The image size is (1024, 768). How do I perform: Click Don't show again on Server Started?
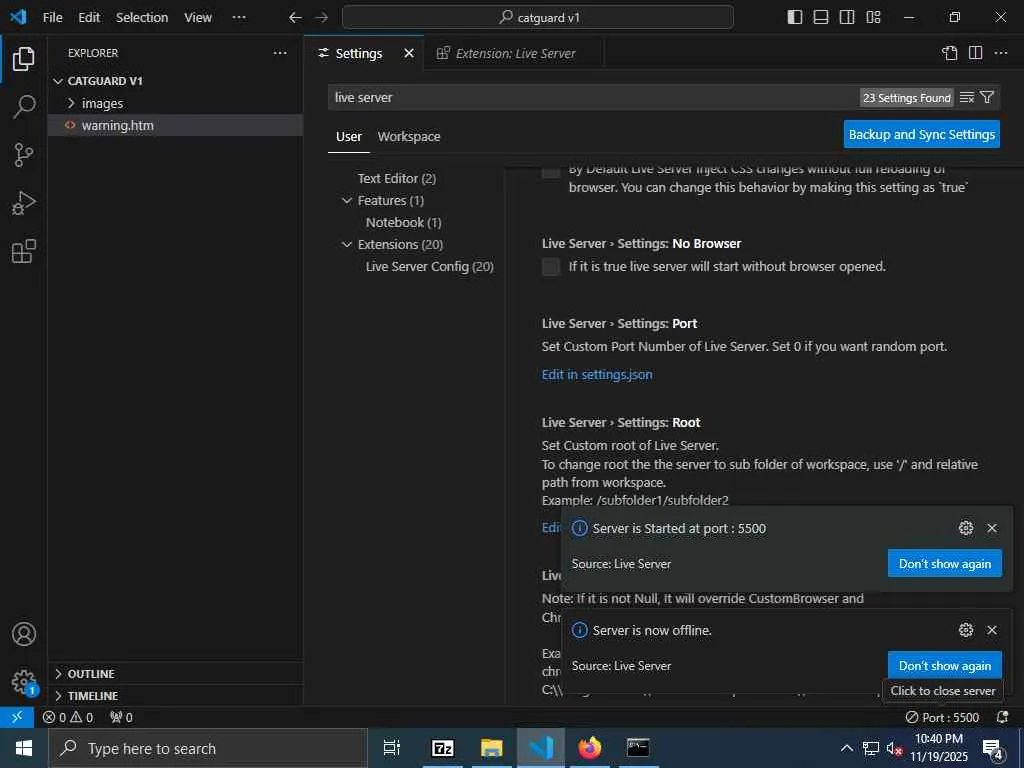[944, 564]
